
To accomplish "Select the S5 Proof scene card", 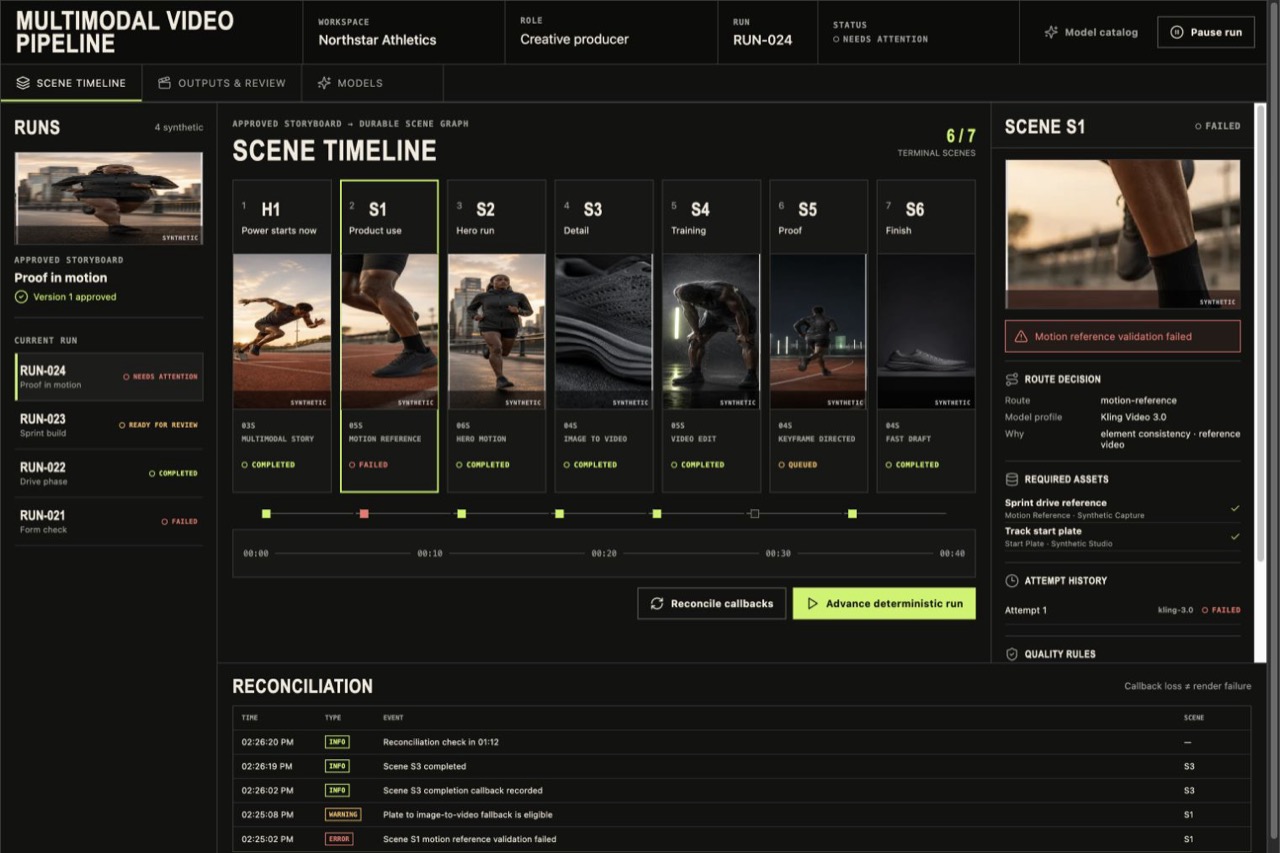I will tap(819, 336).
